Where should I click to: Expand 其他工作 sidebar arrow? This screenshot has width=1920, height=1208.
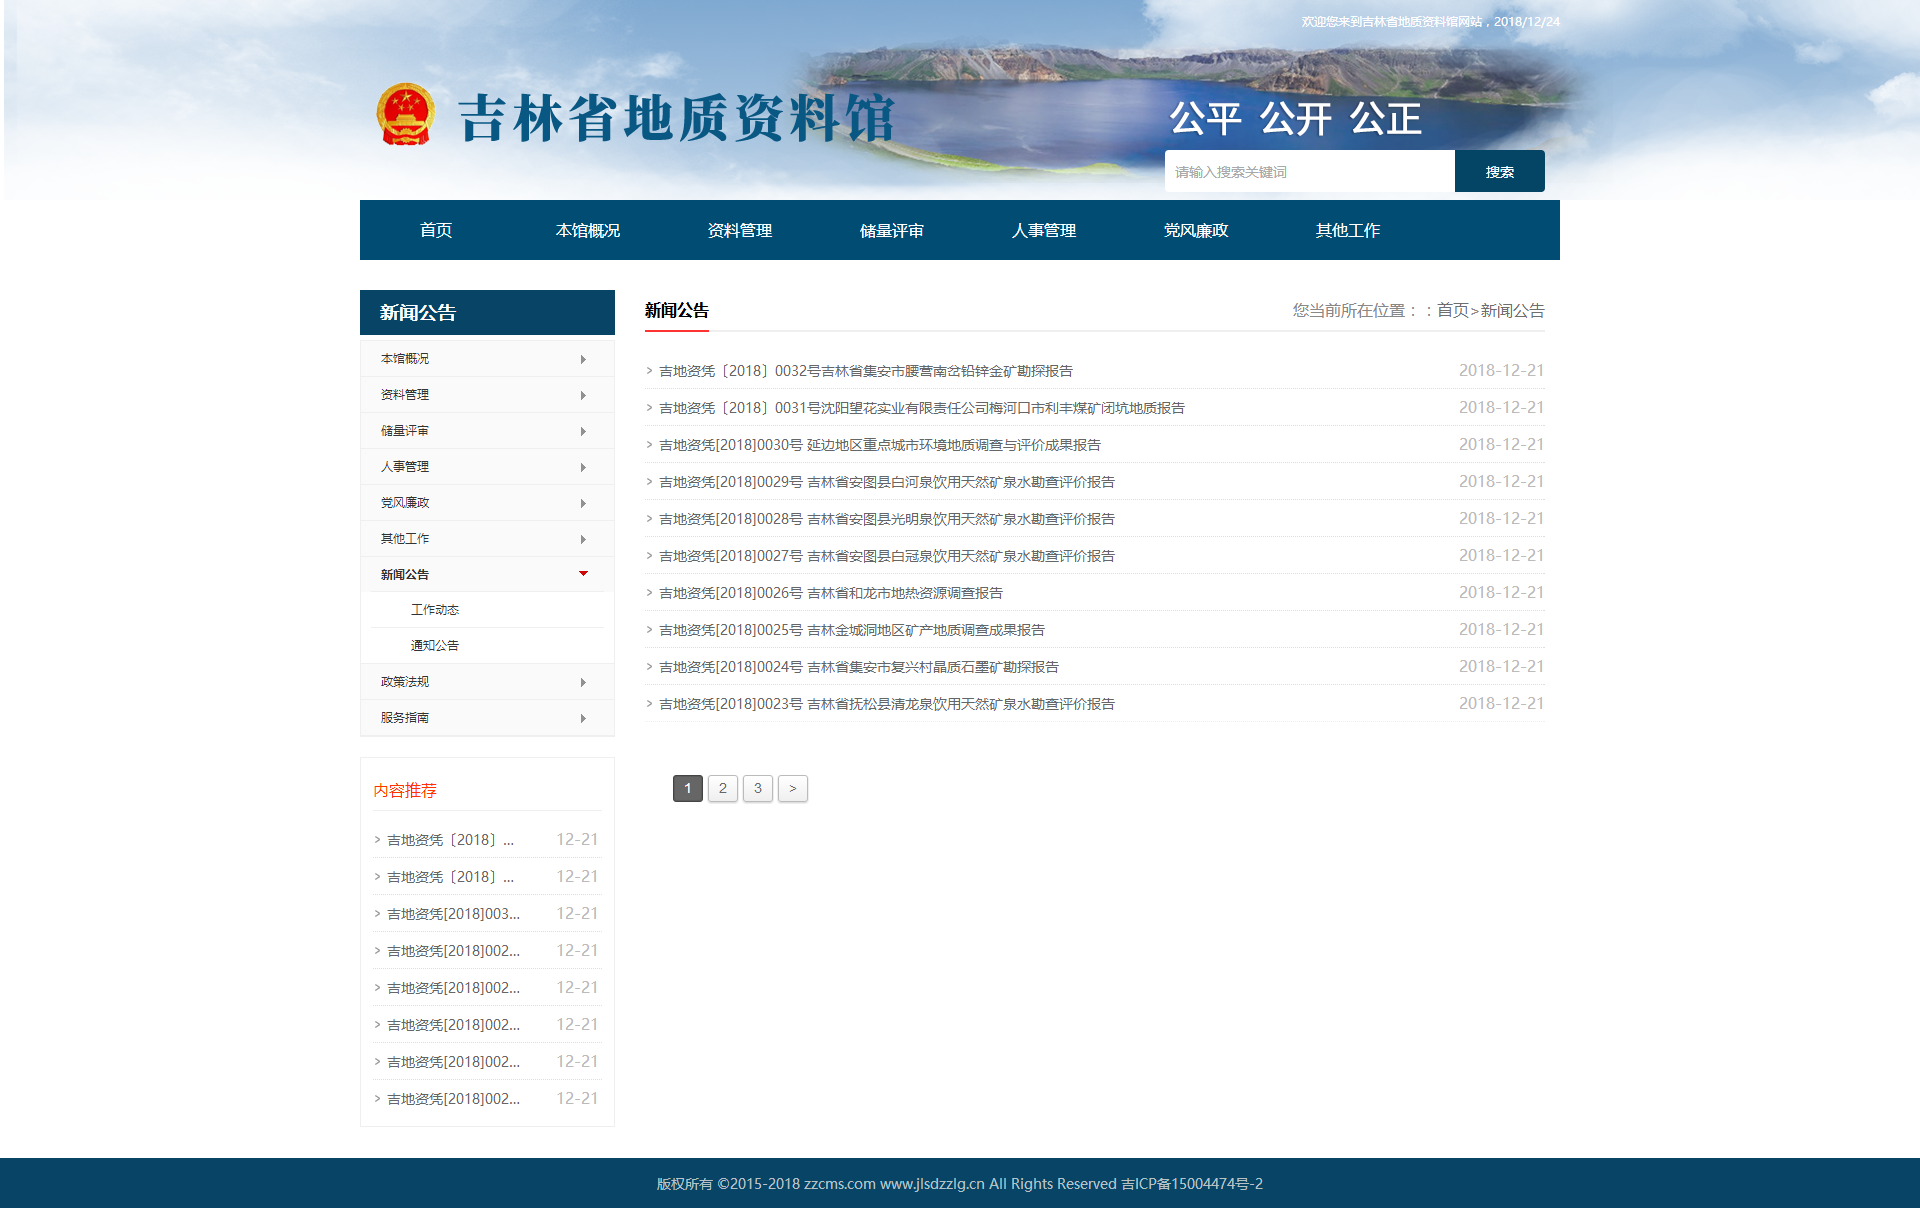click(x=583, y=539)
